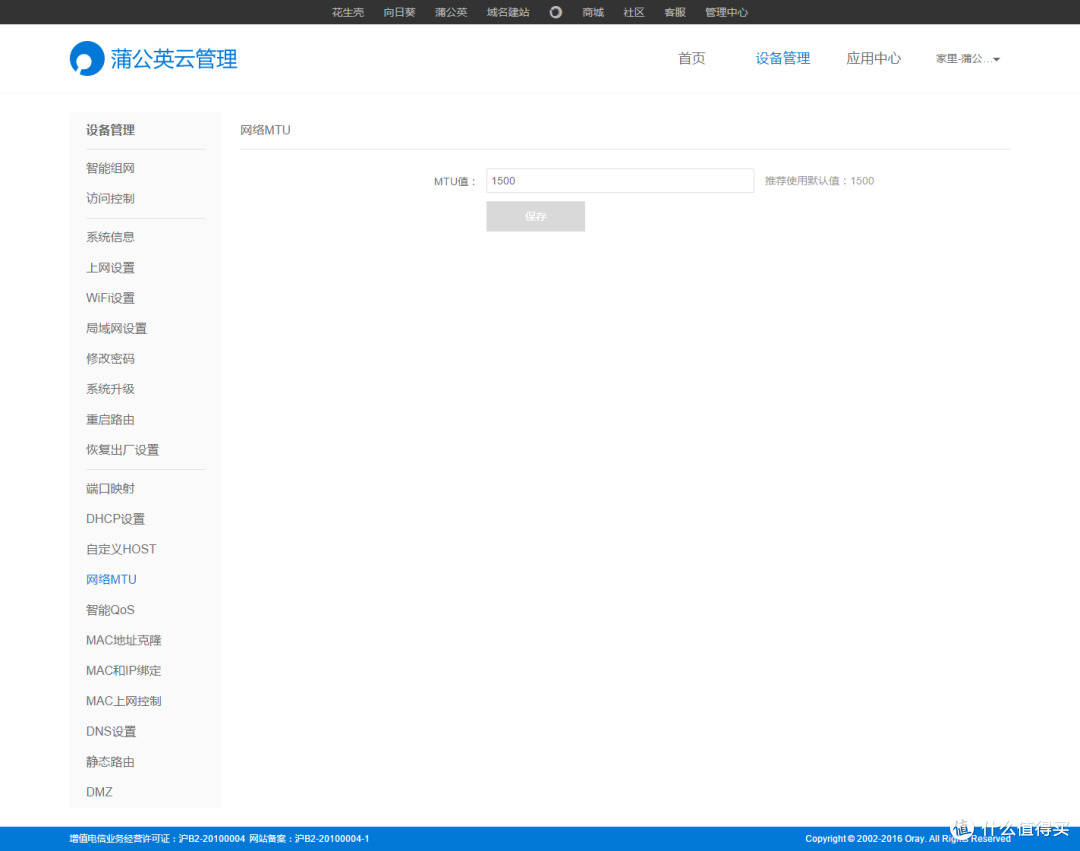Screen dimensions: 1080x851
Task: Open 访问控制 in sidebar
Action: pyautogui.click(x=110, y=198)
